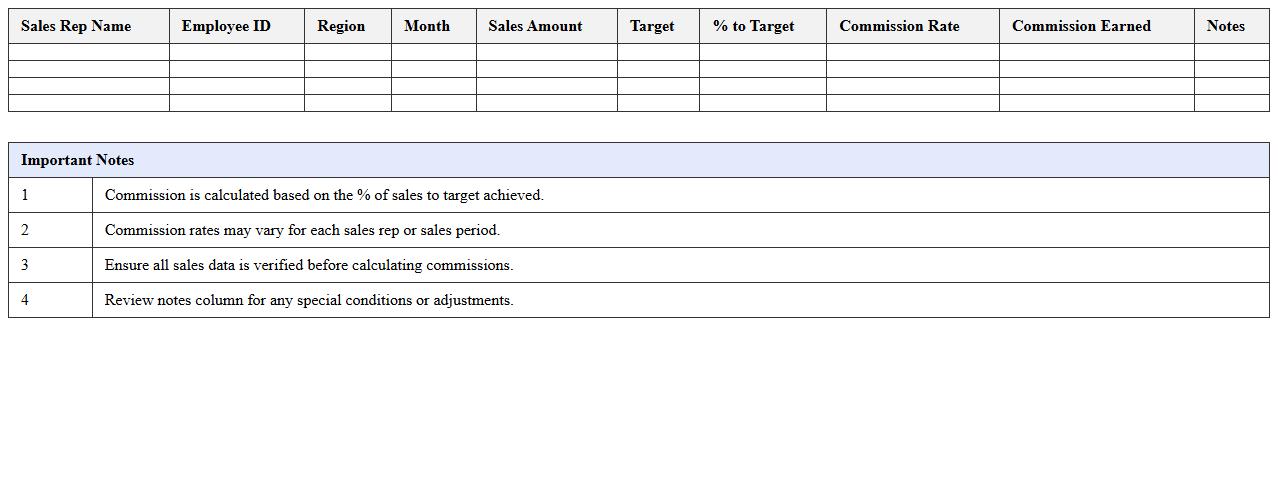The image size is (1278, 501).
Task: Click the first empty cell under Sales Rep Name
Action: pyautogui.click(x=89, y=52)
